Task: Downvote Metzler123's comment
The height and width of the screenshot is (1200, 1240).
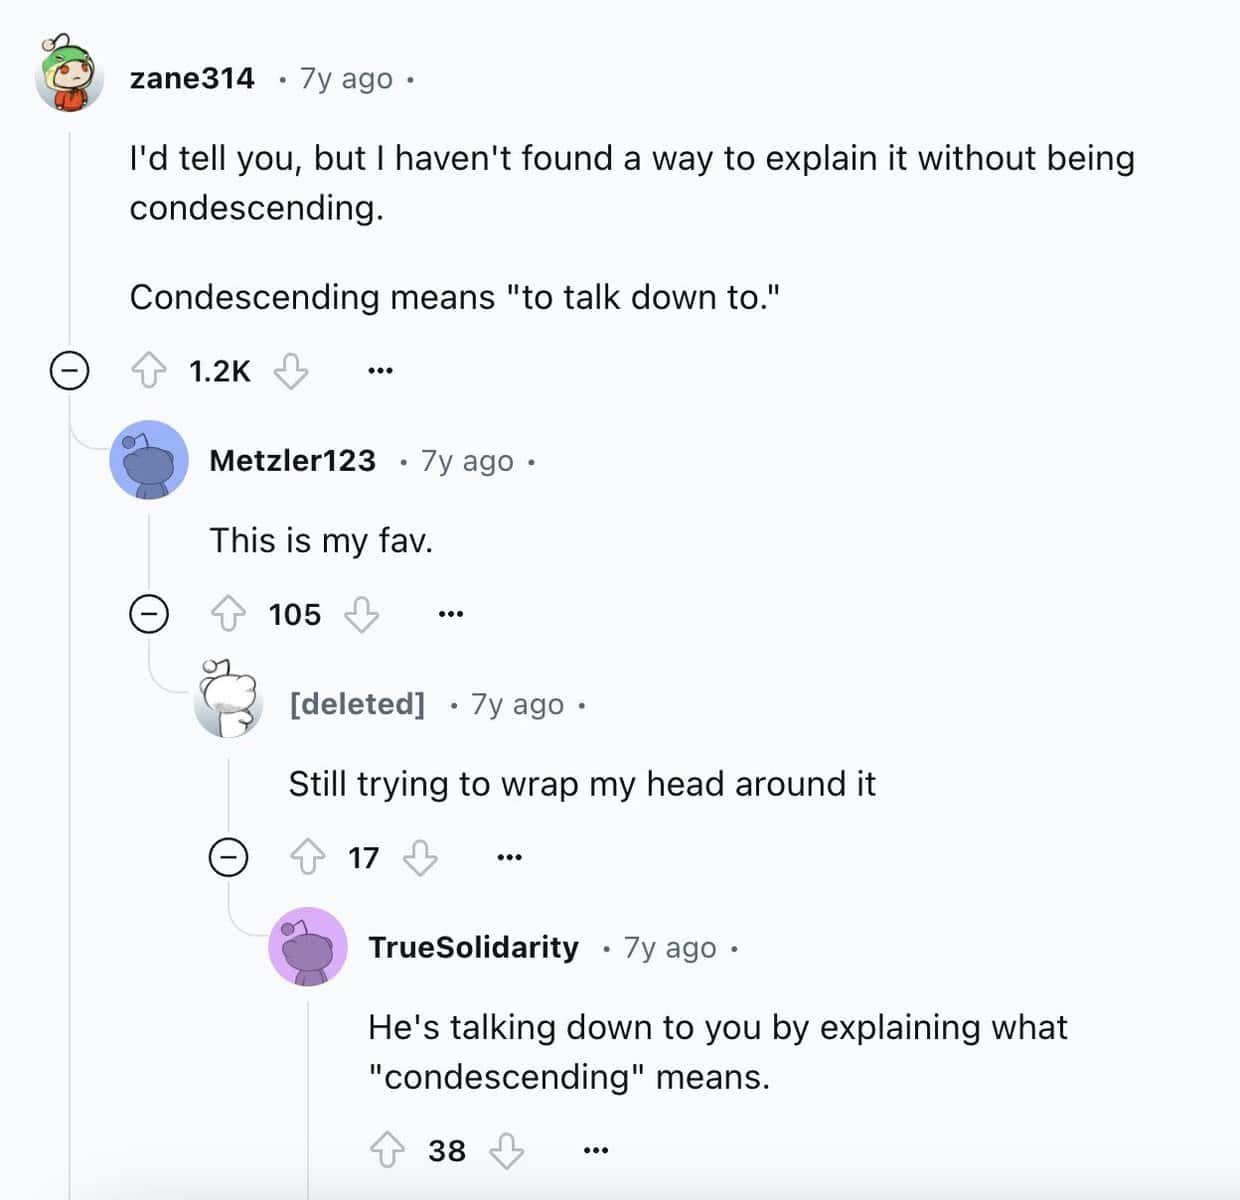Action: pos(361,614)
